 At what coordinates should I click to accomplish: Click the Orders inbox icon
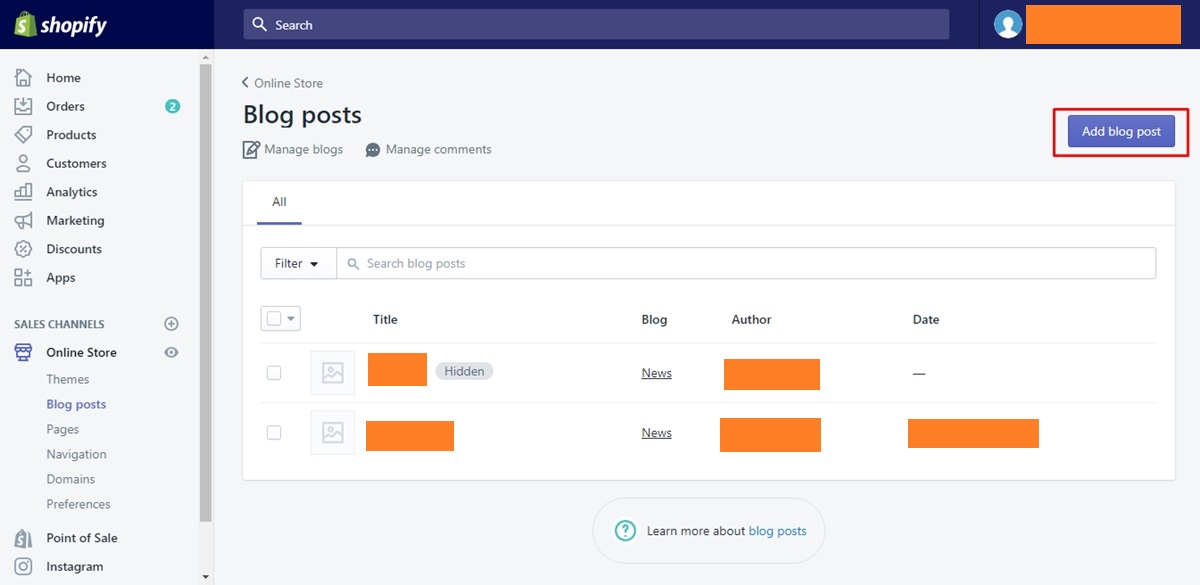(x=23, y=106)
